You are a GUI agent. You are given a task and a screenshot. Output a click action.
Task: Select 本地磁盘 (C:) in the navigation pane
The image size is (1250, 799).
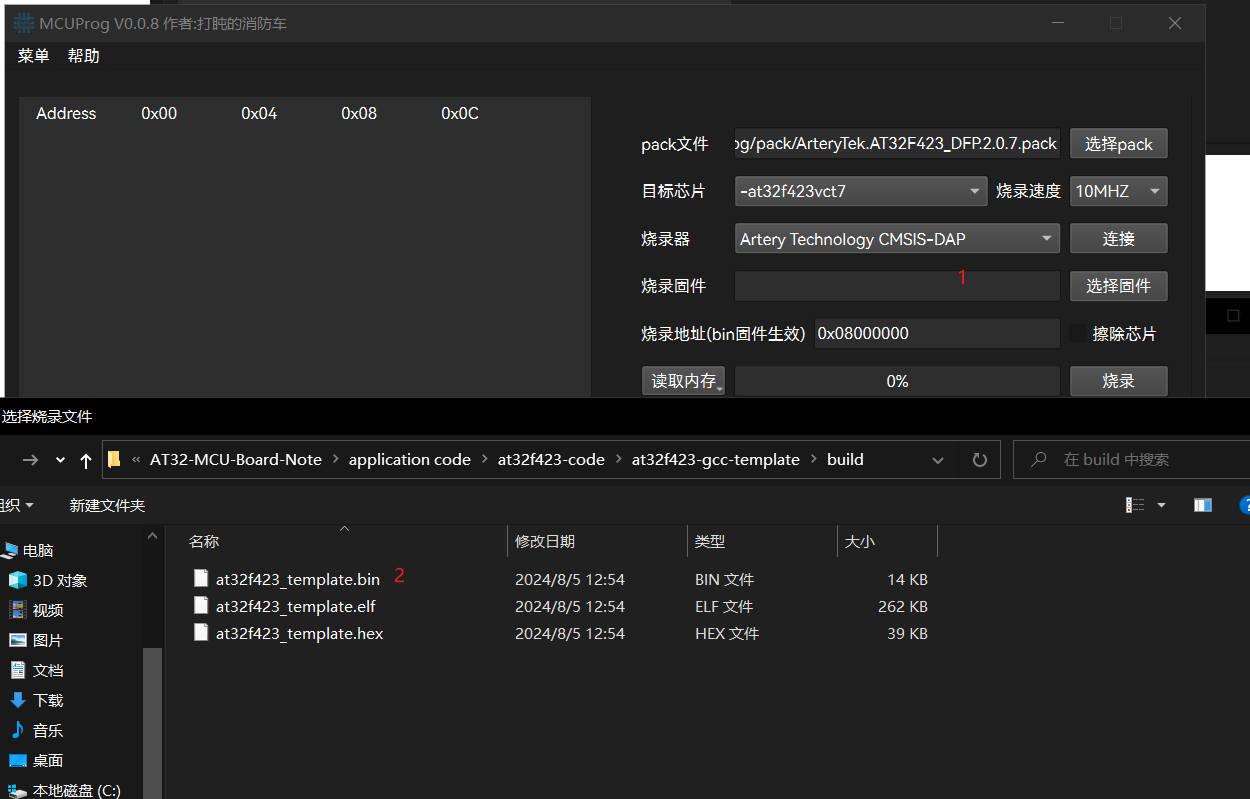(77, 790)
